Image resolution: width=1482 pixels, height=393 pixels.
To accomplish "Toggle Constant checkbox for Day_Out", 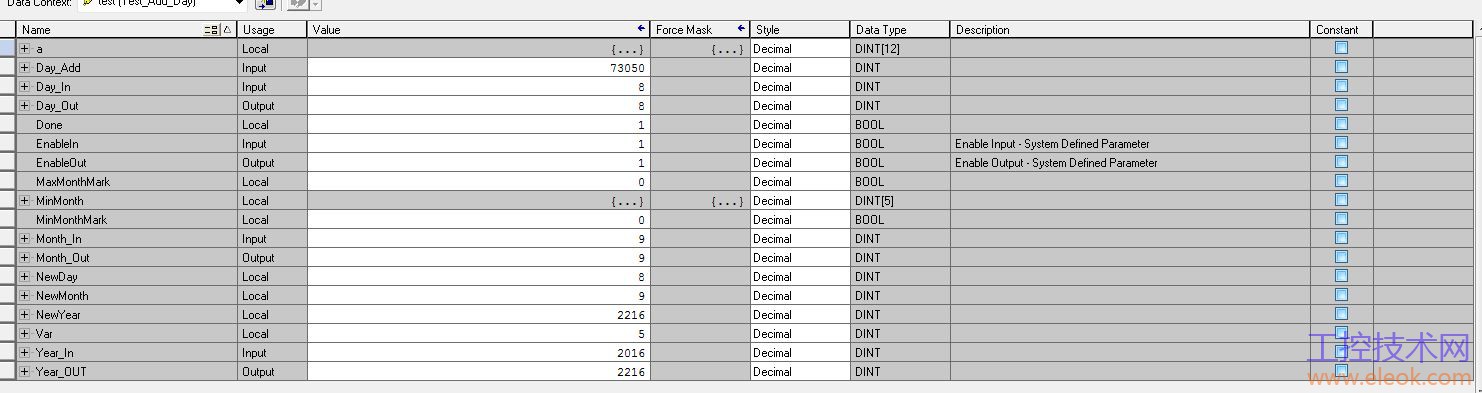I will pos(1341,104).
